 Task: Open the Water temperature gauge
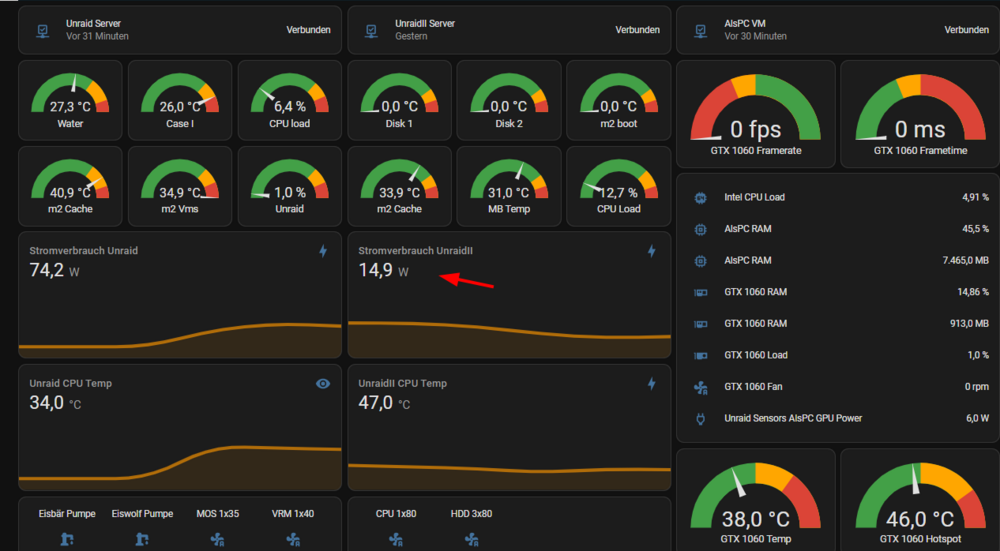click(x=70, y=100)
